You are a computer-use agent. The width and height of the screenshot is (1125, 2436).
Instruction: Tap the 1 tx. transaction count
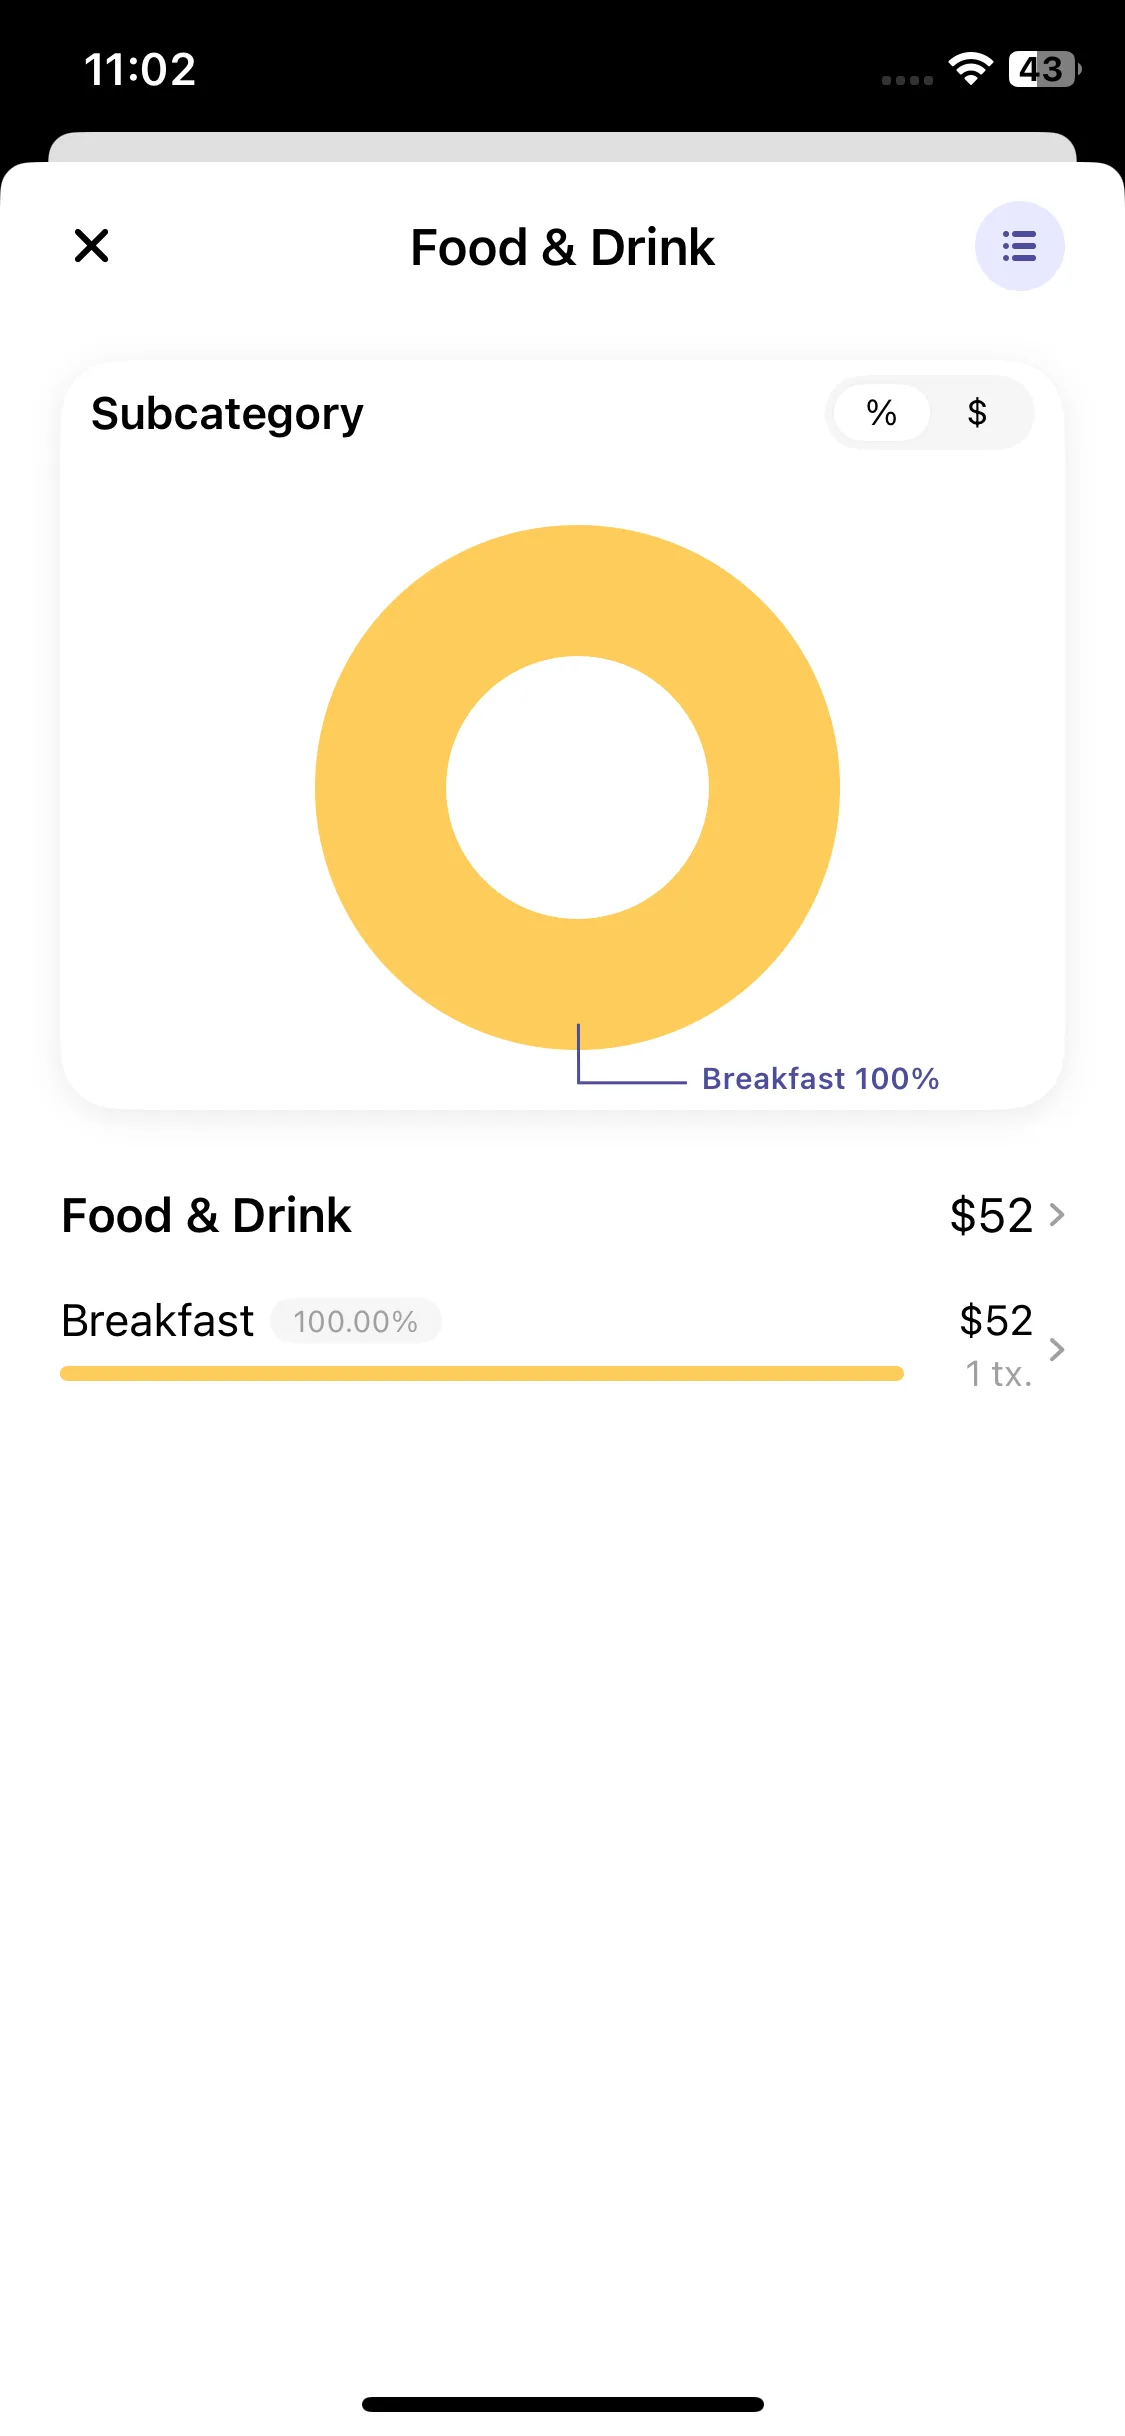998,1375
